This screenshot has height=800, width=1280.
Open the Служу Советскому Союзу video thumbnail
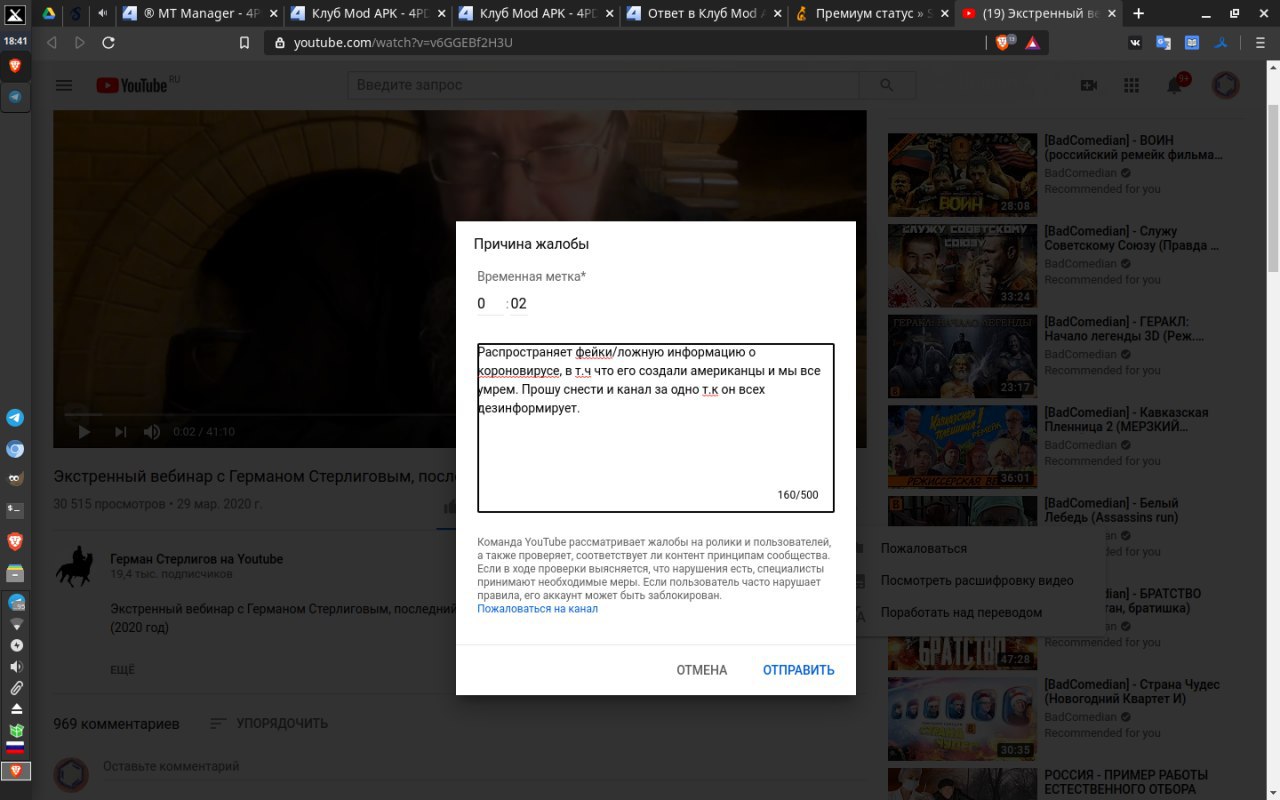[962, 265]
